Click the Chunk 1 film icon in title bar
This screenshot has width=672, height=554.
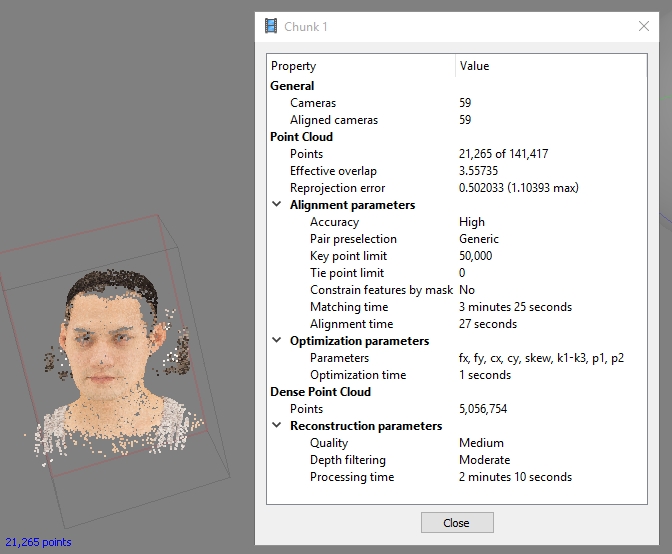(x=271, y=26)
